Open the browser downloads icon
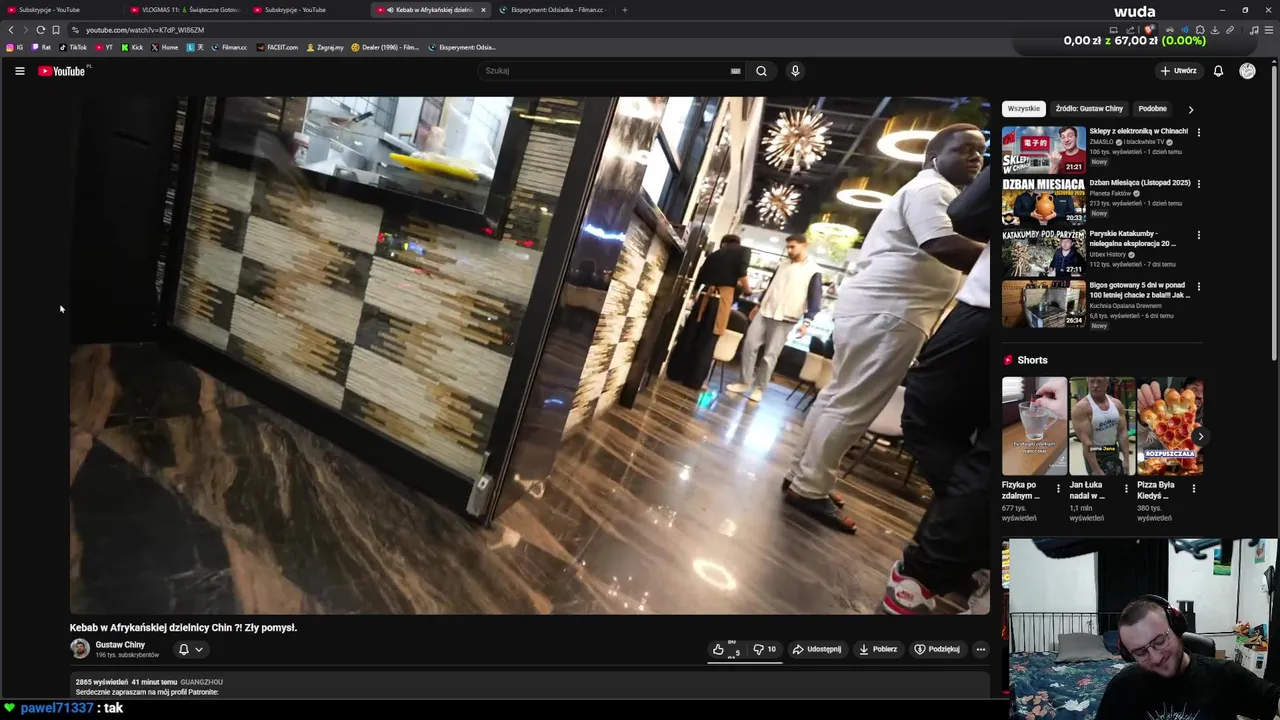Screen dimensions: 1280x720 tap(1215, 30)
